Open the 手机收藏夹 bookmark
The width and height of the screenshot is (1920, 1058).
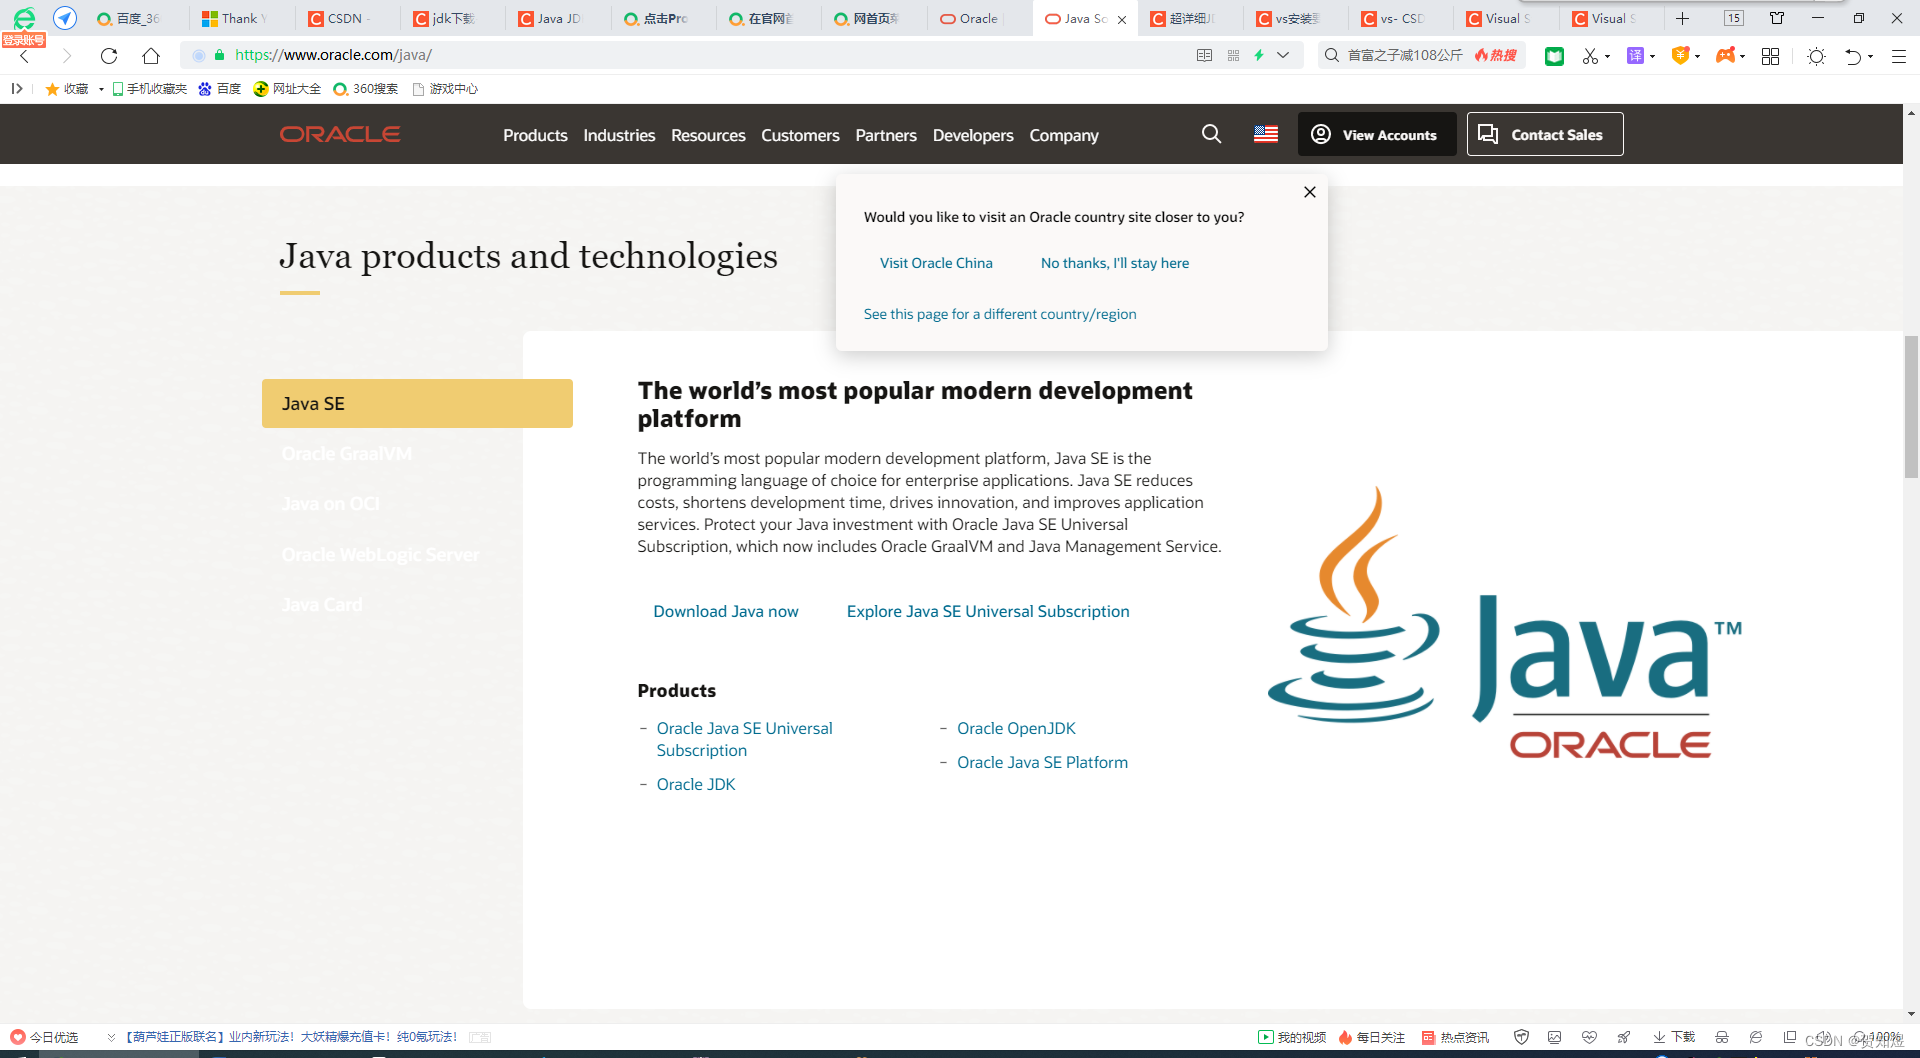point(149,89)
